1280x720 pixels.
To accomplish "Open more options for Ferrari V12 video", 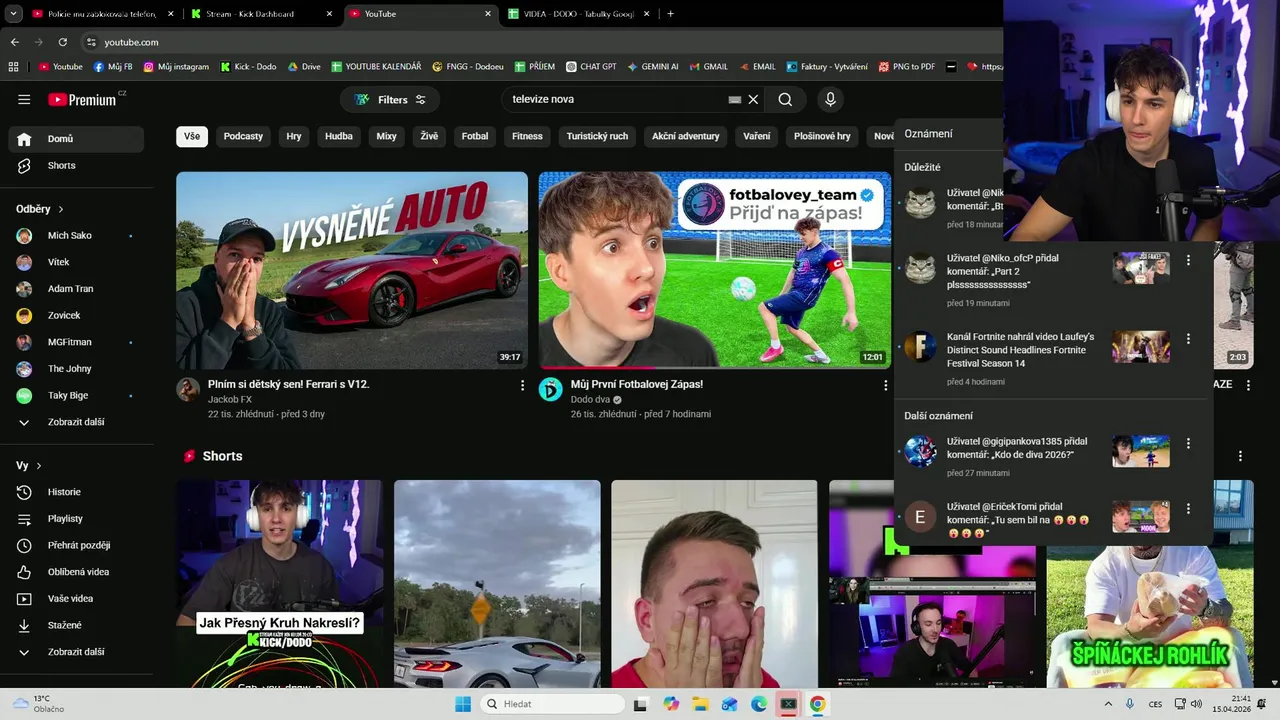I will pos(522,385).
